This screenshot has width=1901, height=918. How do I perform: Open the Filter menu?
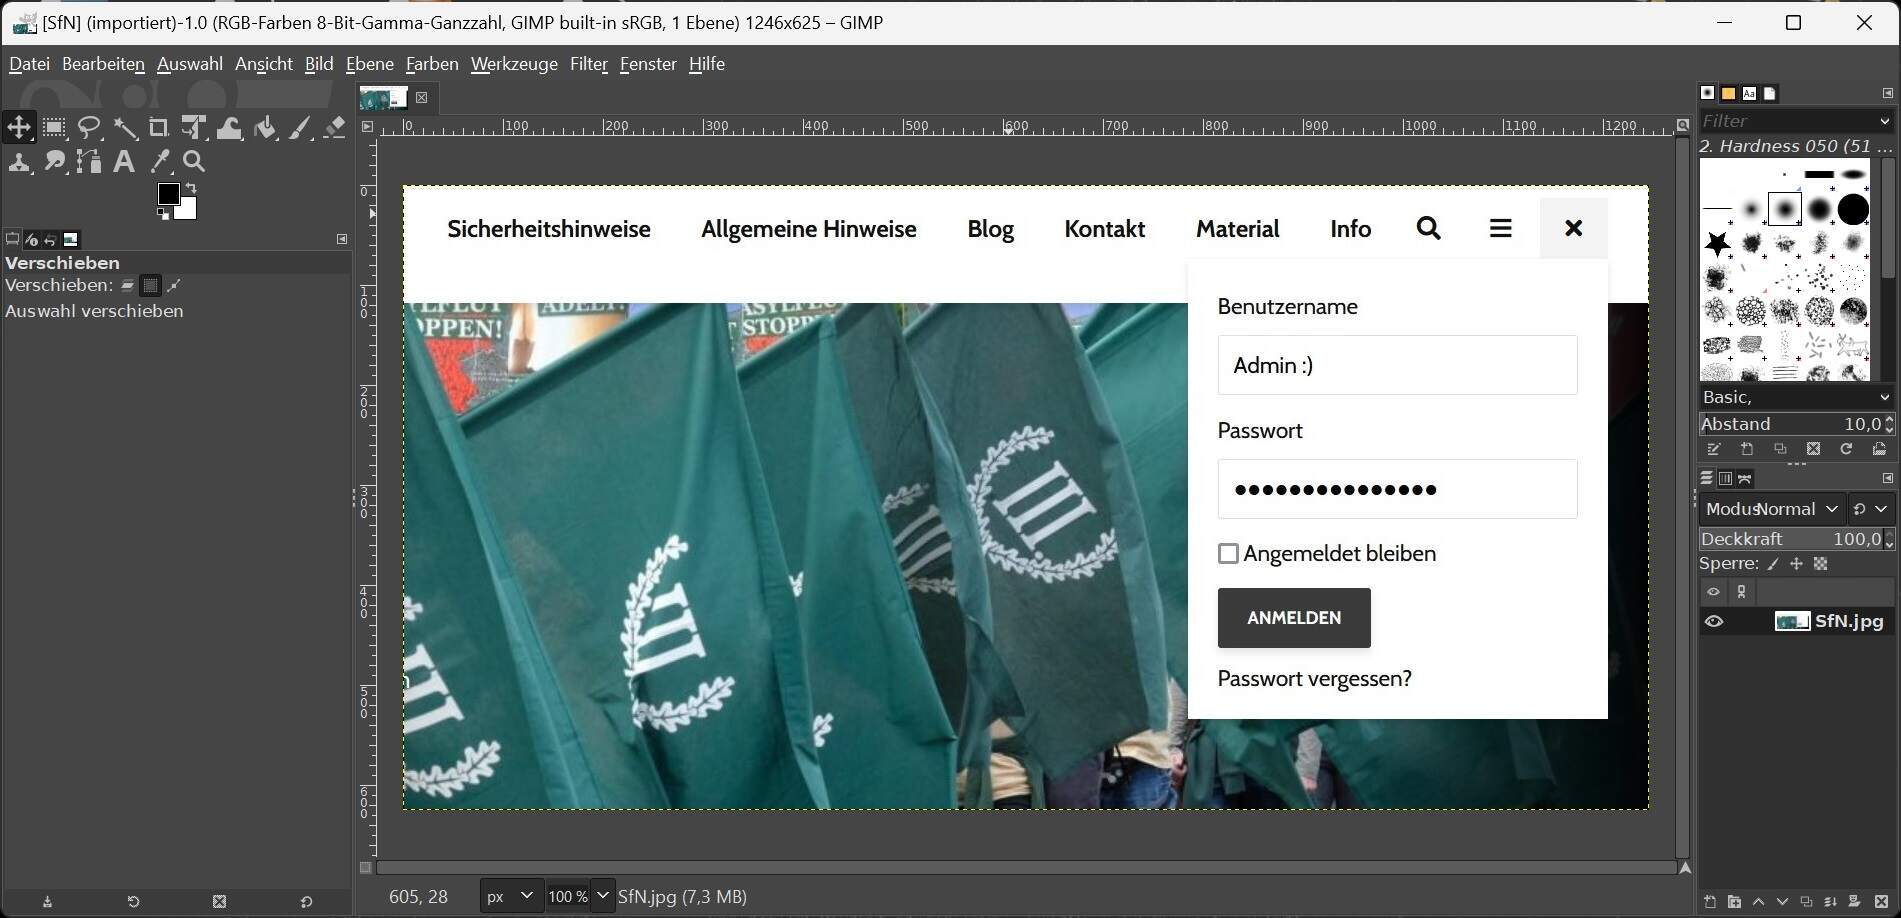589,64
